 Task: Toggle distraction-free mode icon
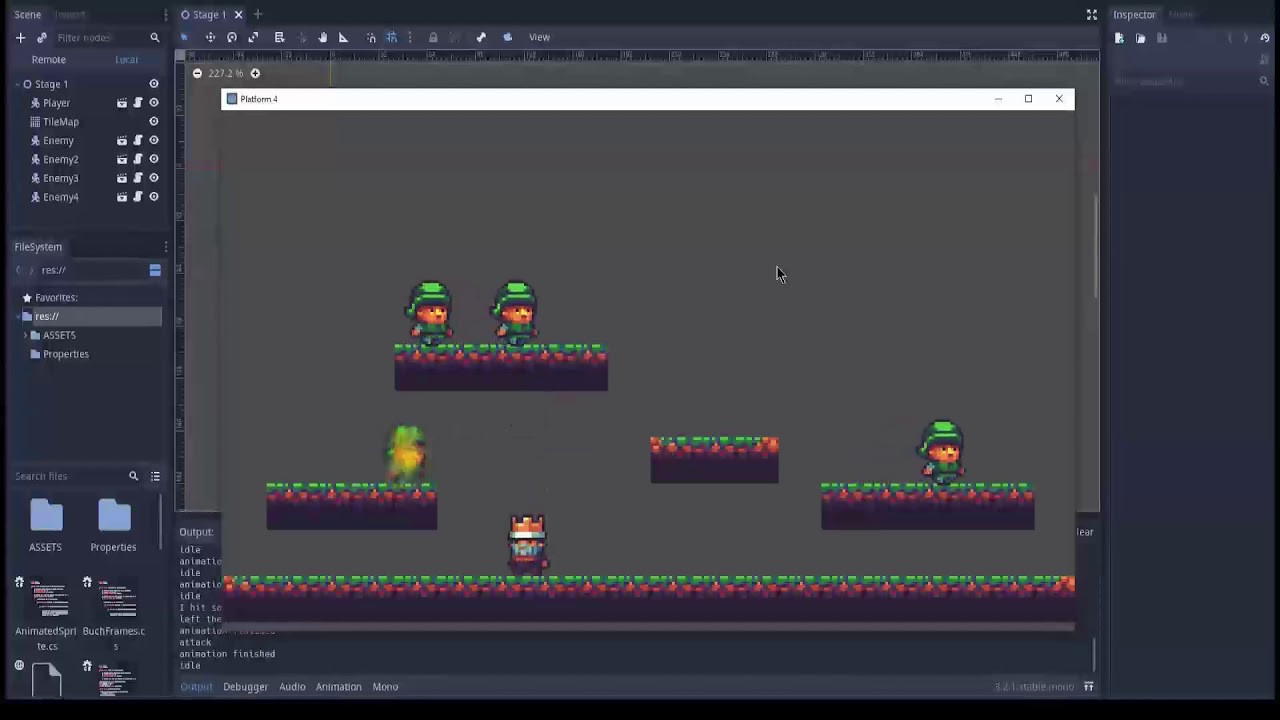1092,14
